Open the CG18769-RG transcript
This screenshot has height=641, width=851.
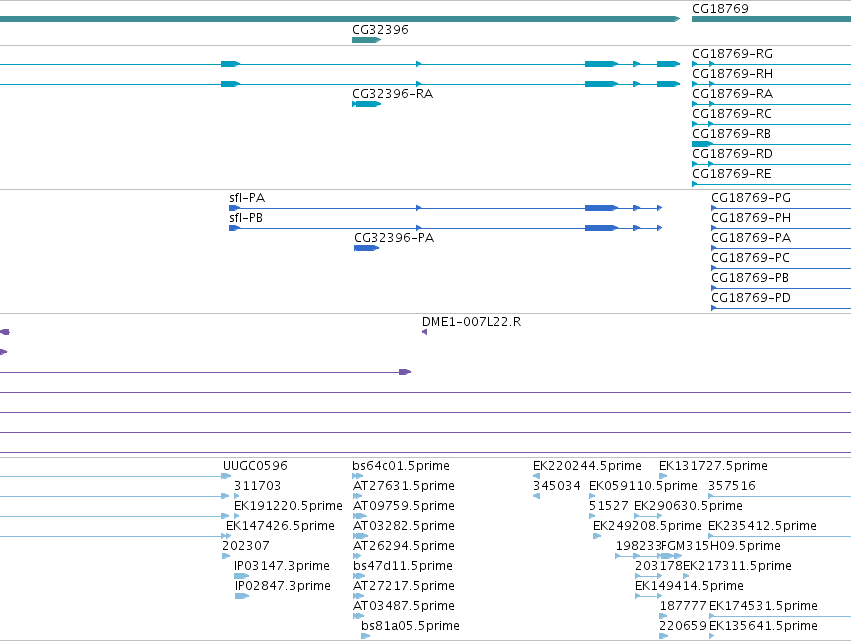coord(732,54)
